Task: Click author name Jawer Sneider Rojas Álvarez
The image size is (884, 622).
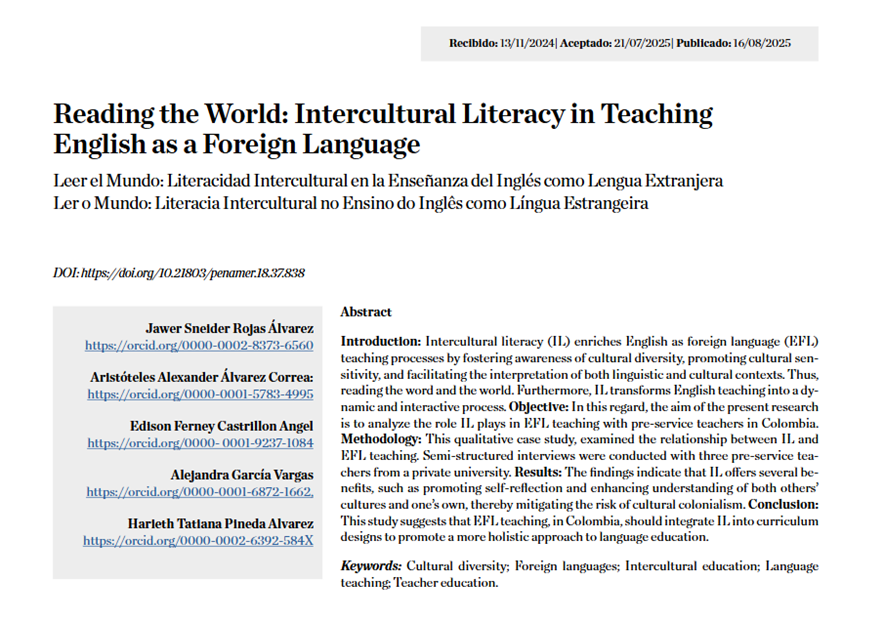Action: 229,327
